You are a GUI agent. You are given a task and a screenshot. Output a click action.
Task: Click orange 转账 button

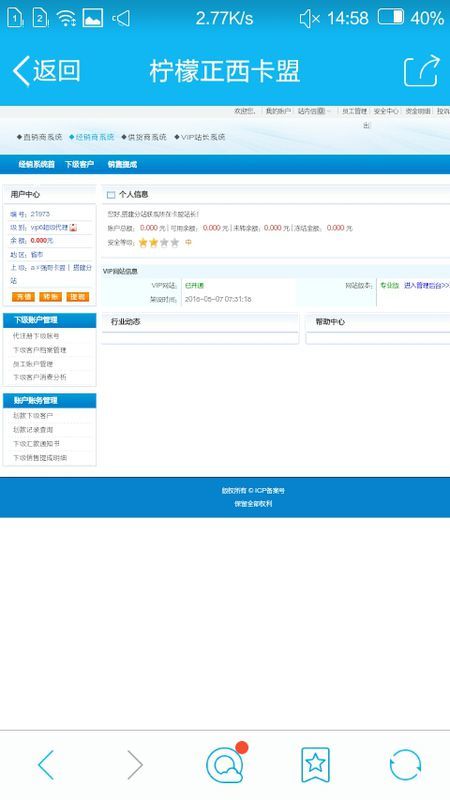pyautogui.click(x=50, y=296)
